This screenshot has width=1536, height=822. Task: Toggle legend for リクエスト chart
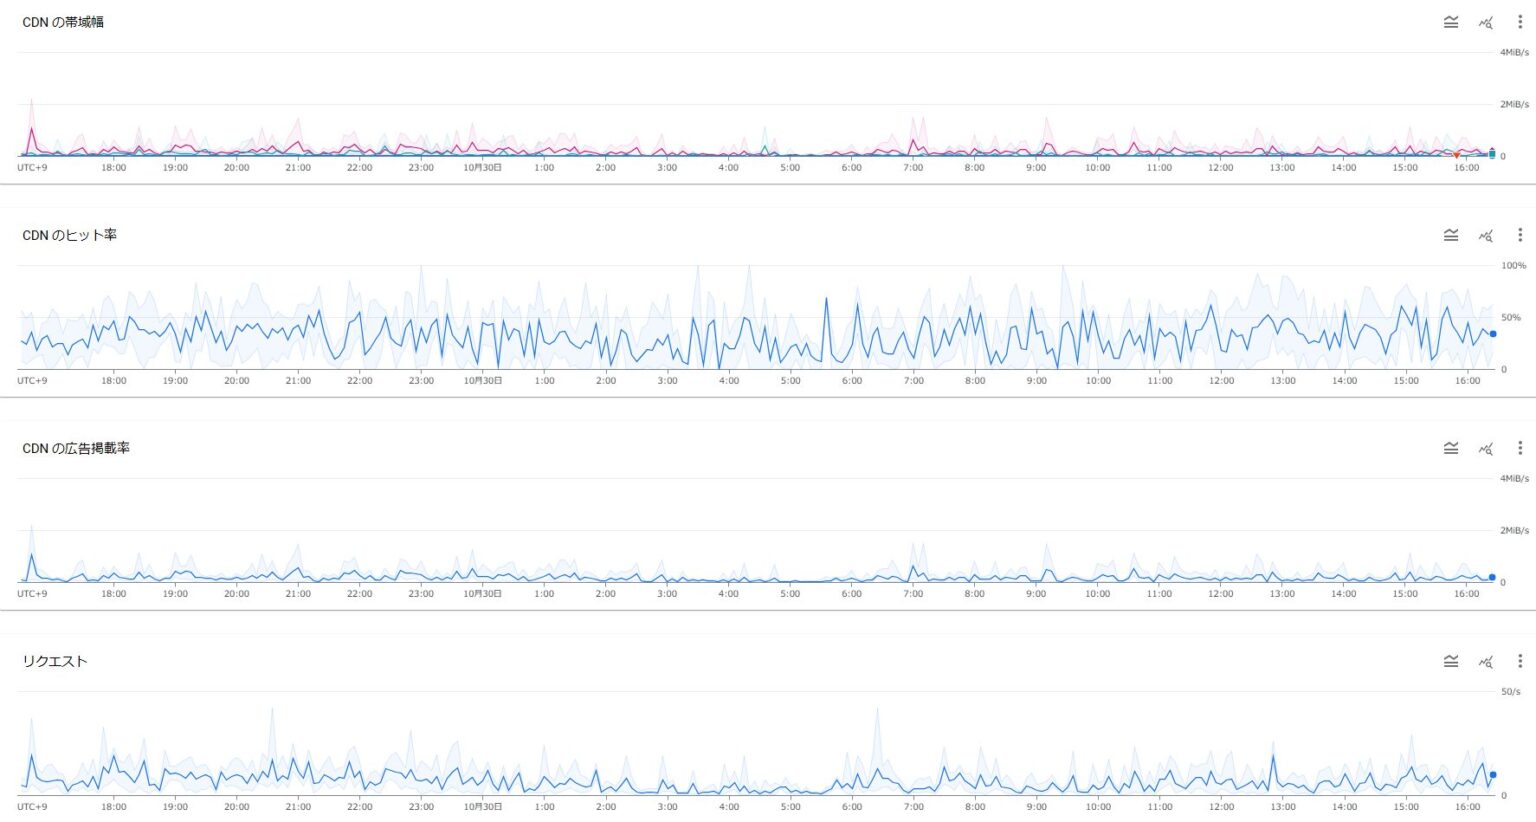(x=1451, y=661)
